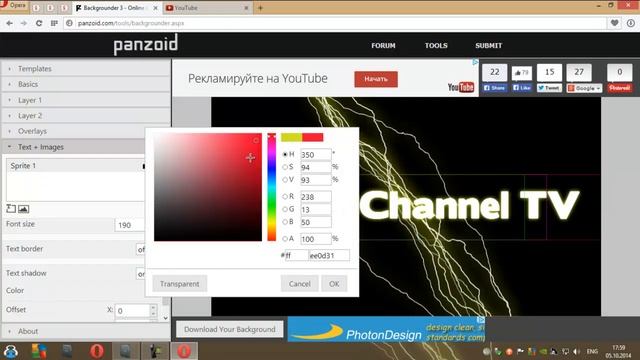This screenshot has height=360, width=640.
Task: Select the A alpha radio button
Action: coord(285,239)
